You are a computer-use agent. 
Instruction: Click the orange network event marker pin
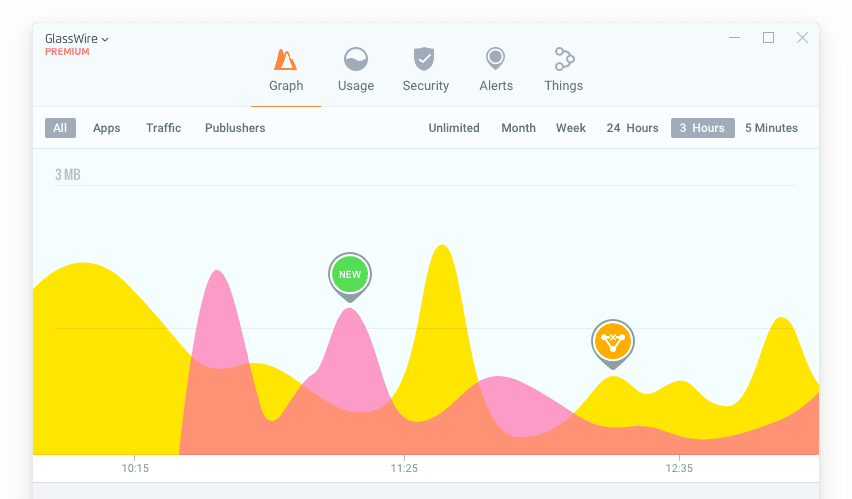coord(612,341)
